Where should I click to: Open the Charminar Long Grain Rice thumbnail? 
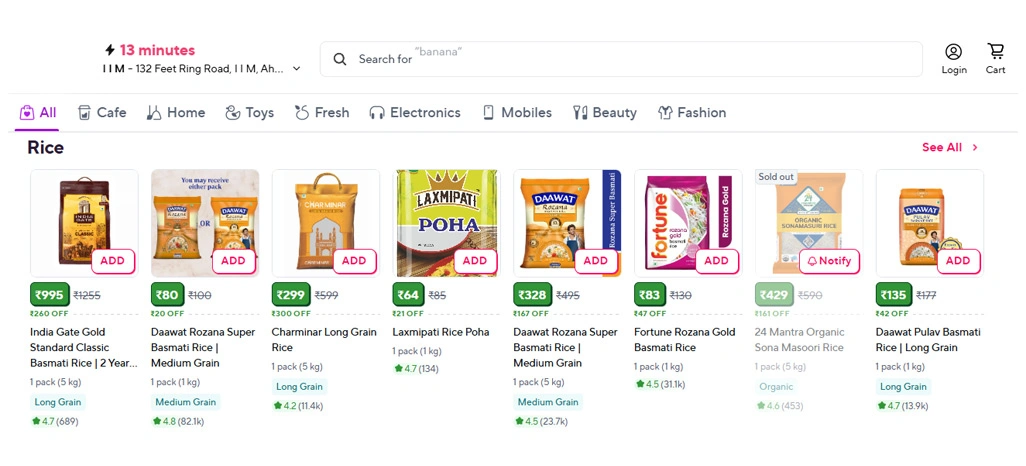325,222
